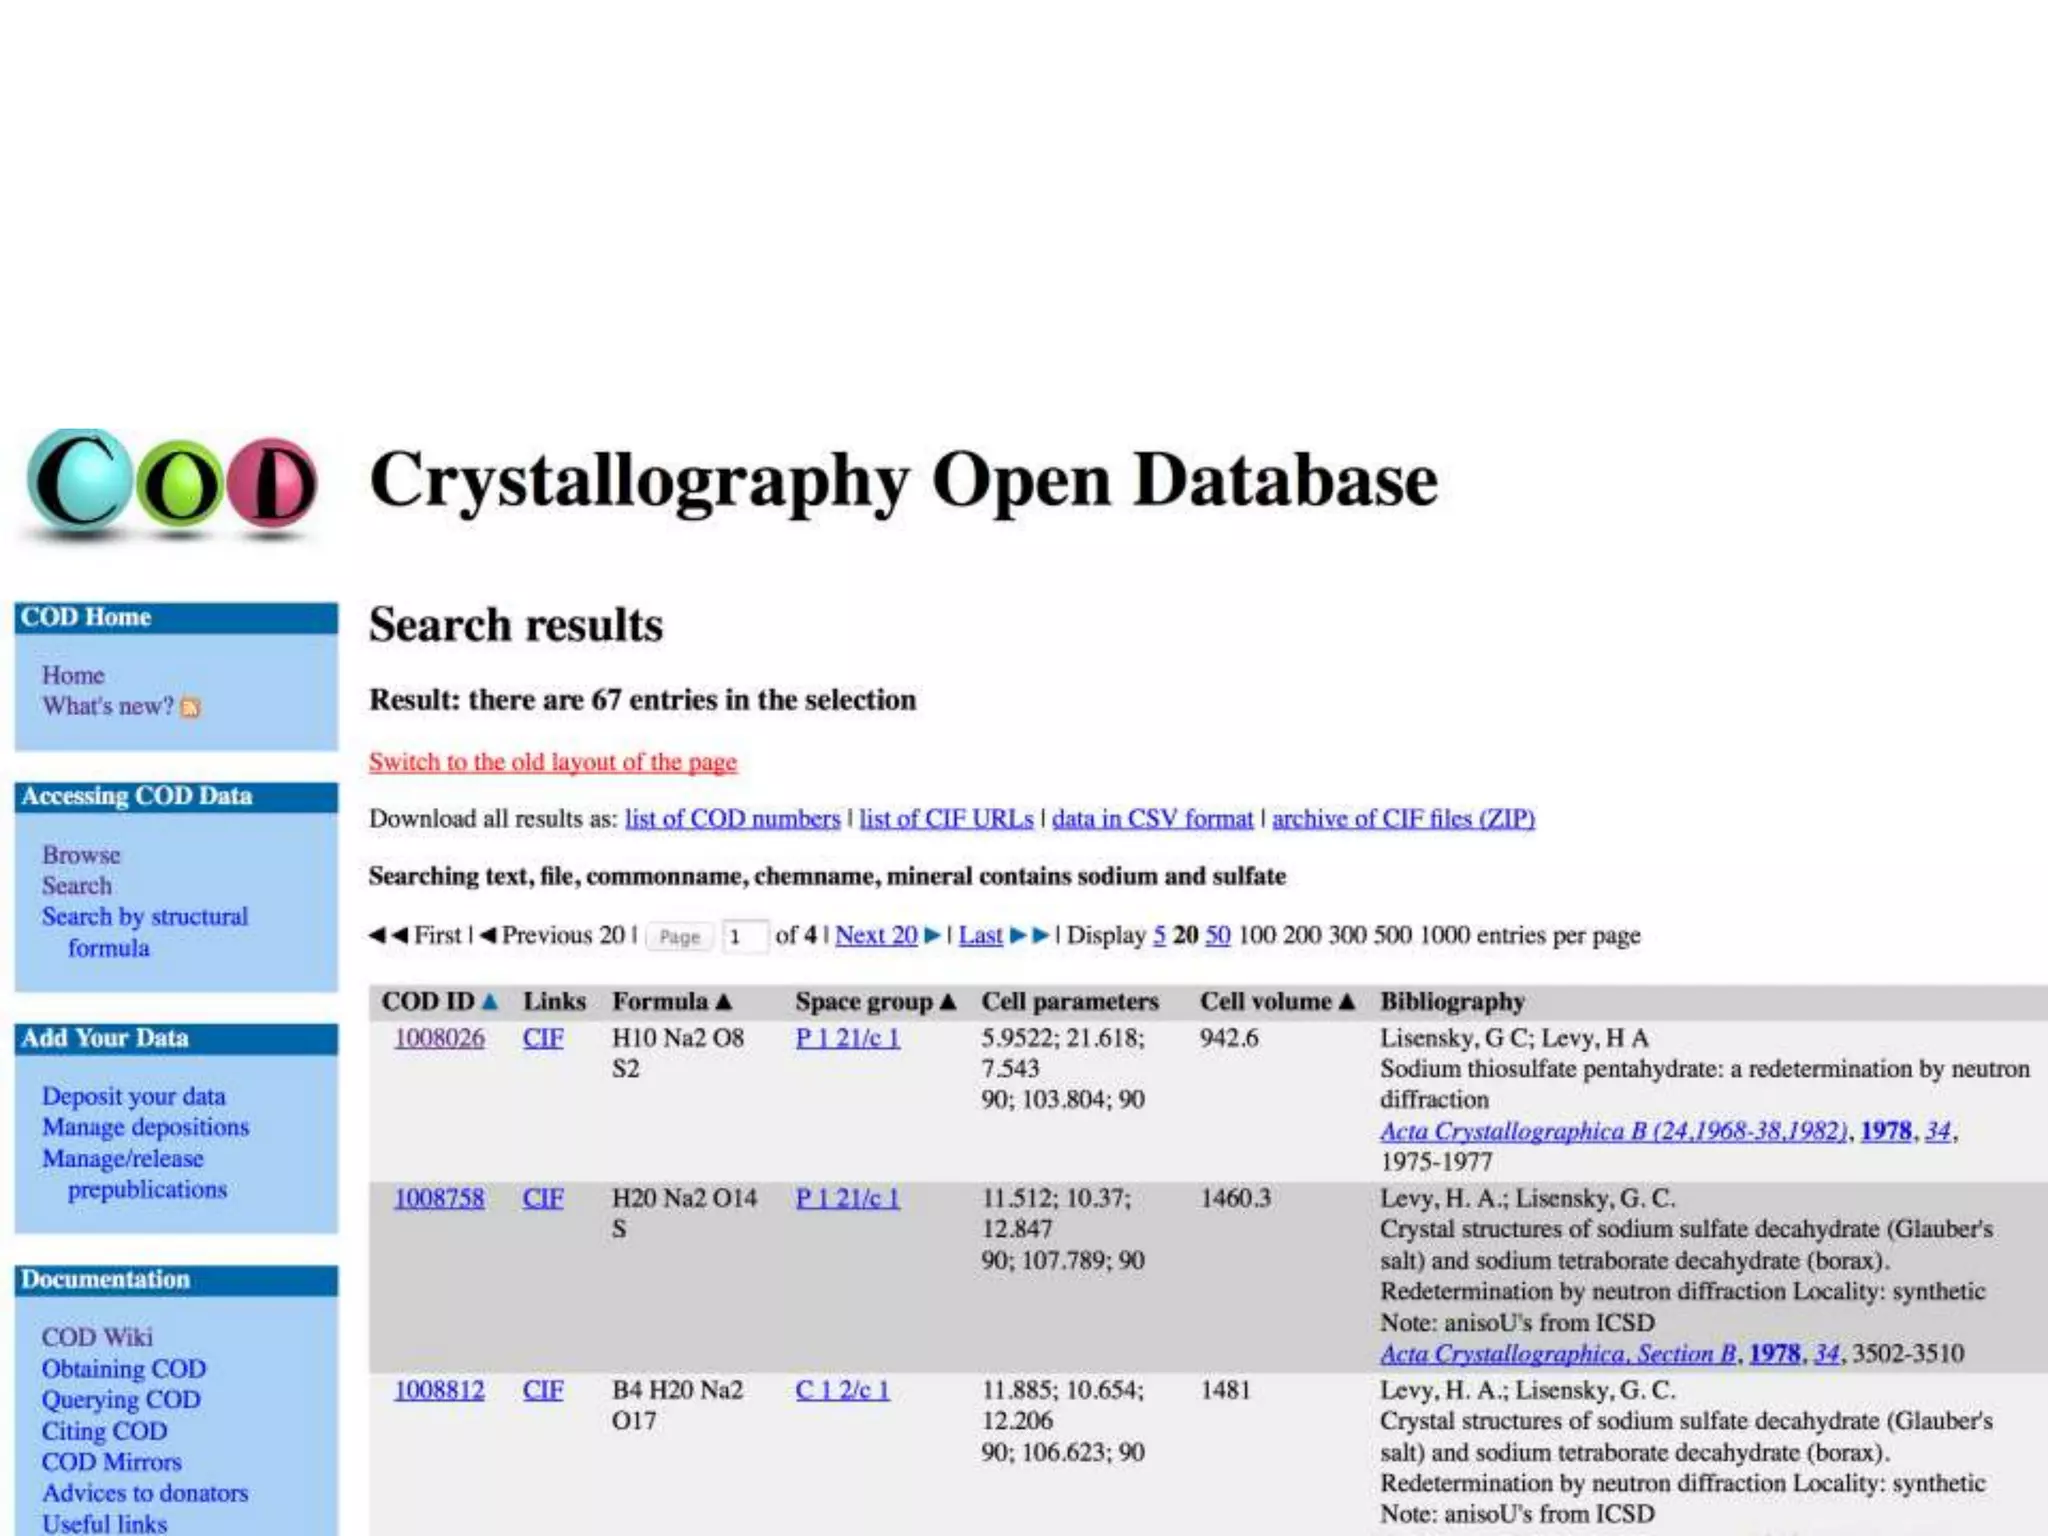Click the page number input field
Viewport: 2048px width, 1536px height.
[x=744, y=937]
